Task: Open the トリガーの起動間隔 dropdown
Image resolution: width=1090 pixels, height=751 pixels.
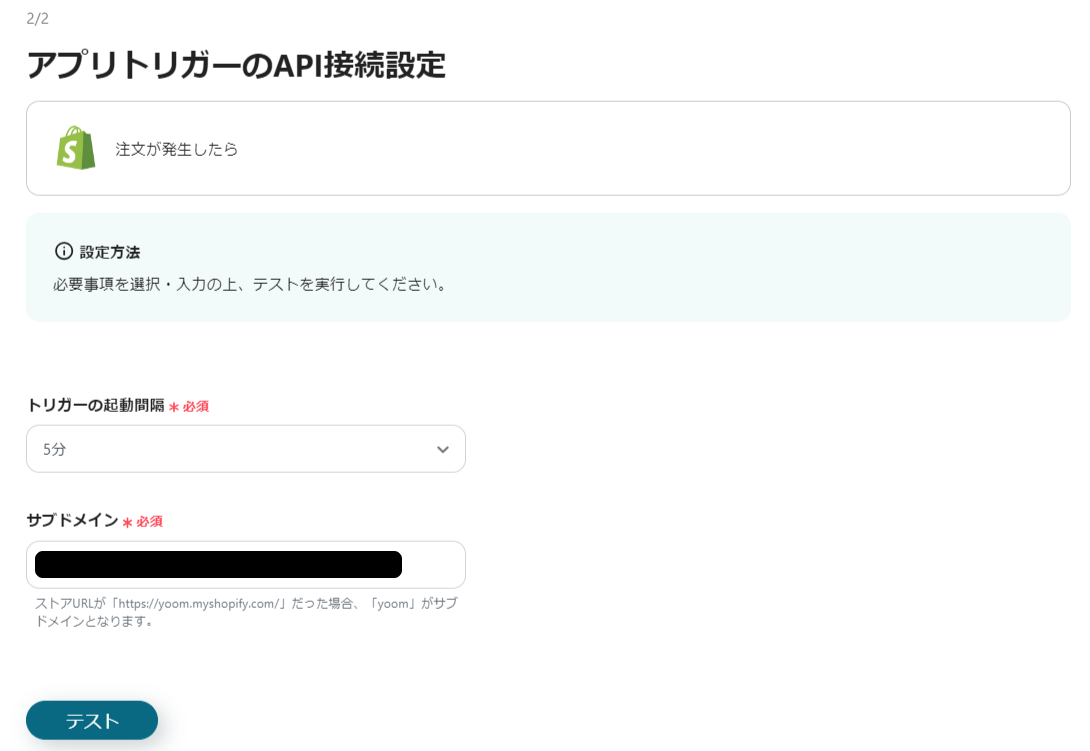Action: (x=246, y=449)
